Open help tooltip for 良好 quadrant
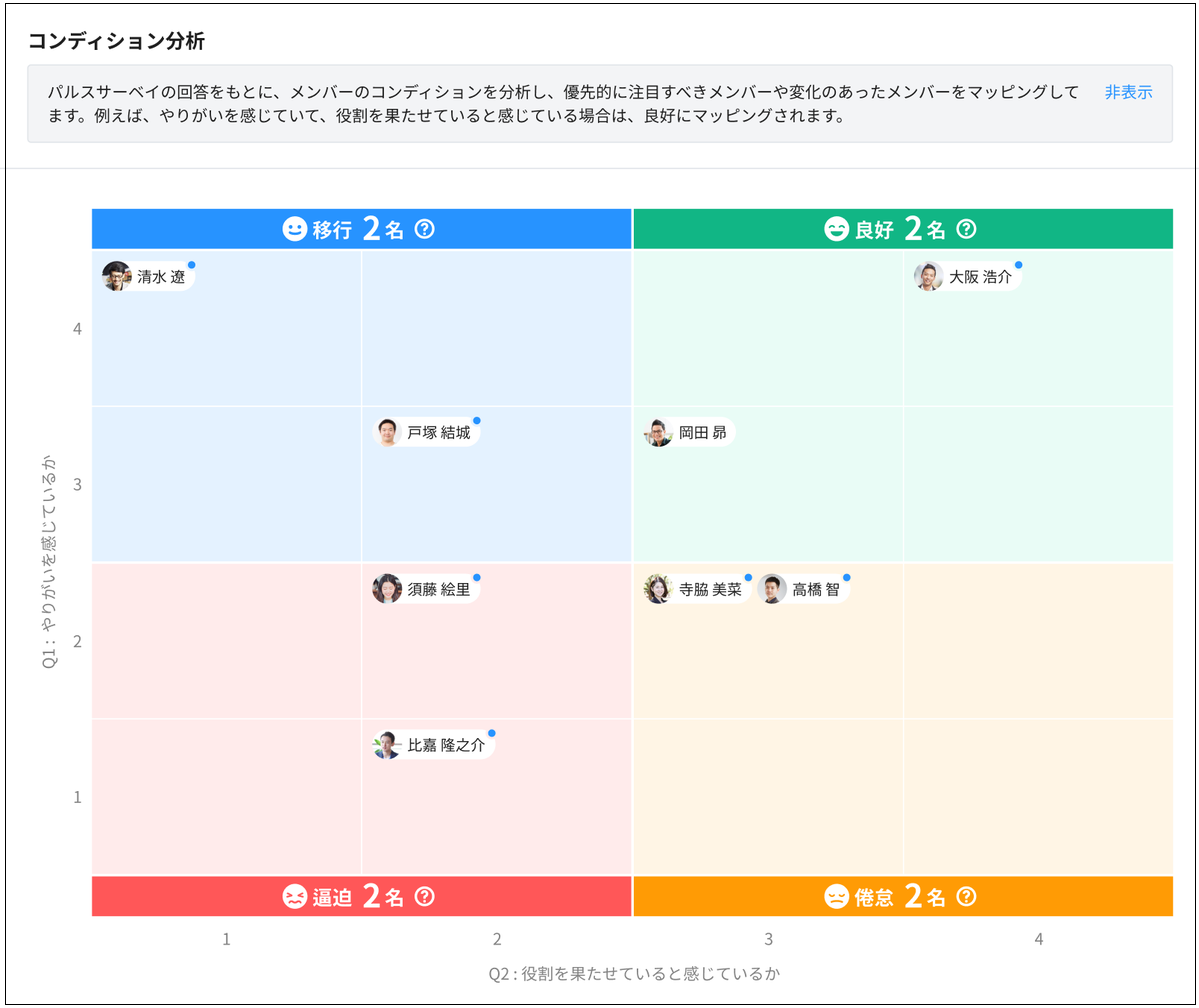The height and width of the screenshot is (1008, 1199). [x=964, y=228]
